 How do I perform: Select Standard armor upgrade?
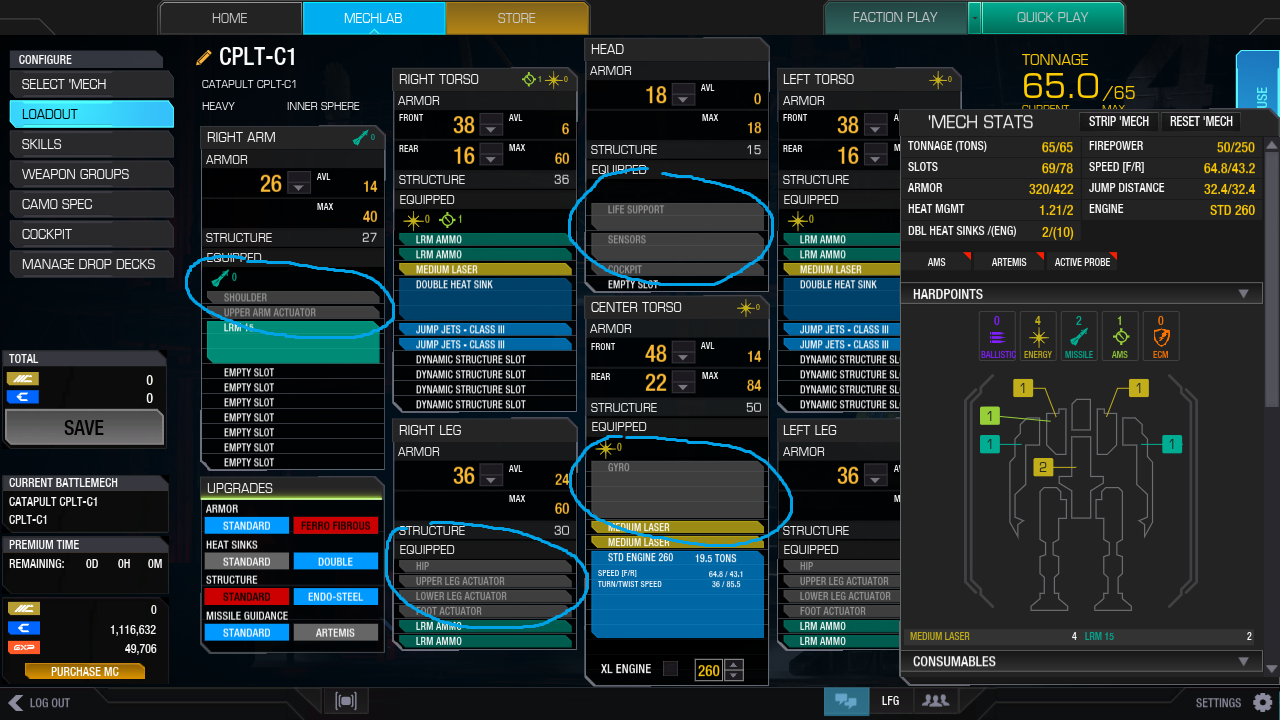tap(246, 526)
